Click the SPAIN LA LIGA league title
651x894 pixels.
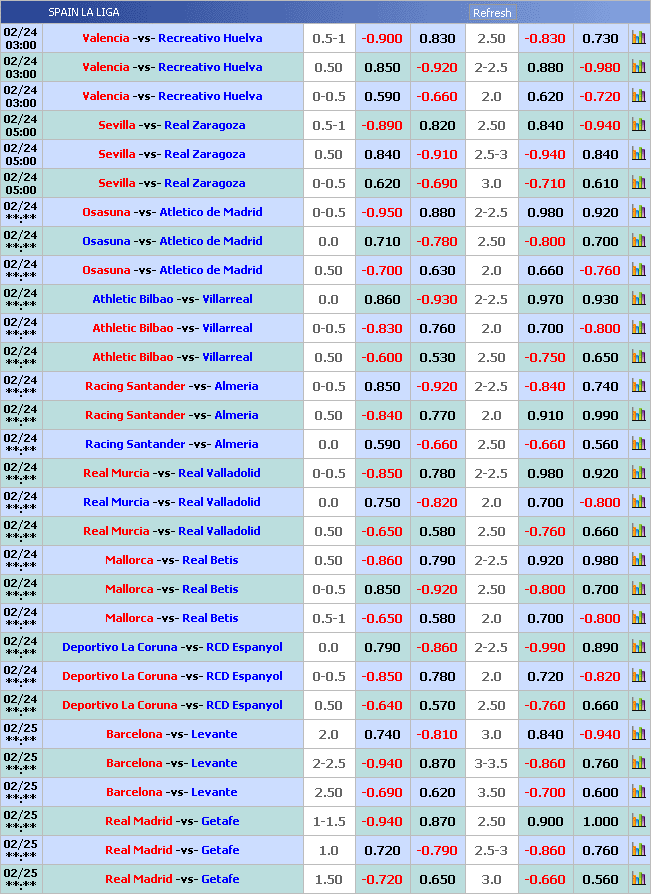[84, 12]
